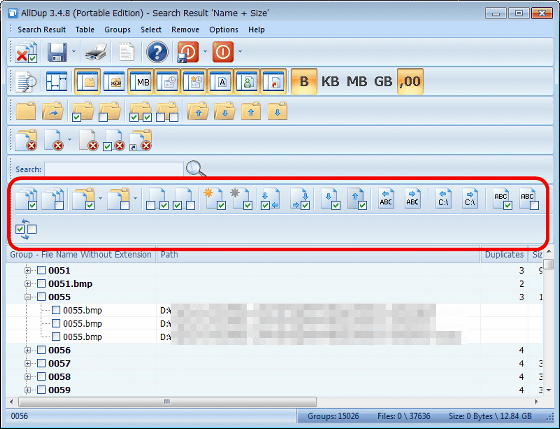Toggle the ,00 decimal places button
The width and height of the screenshot is (560, 429).
[x=410, y=81]
